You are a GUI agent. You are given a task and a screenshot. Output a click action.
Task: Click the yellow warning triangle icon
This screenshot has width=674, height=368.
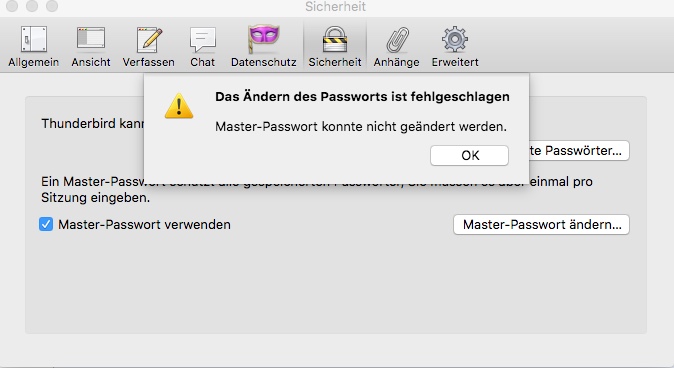(179, 106)
